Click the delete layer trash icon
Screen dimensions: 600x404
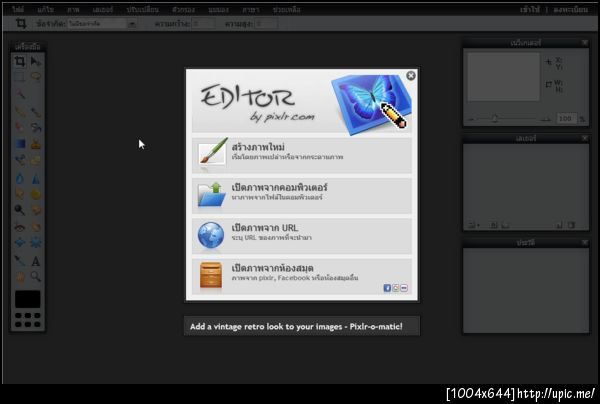coord(571,225)
